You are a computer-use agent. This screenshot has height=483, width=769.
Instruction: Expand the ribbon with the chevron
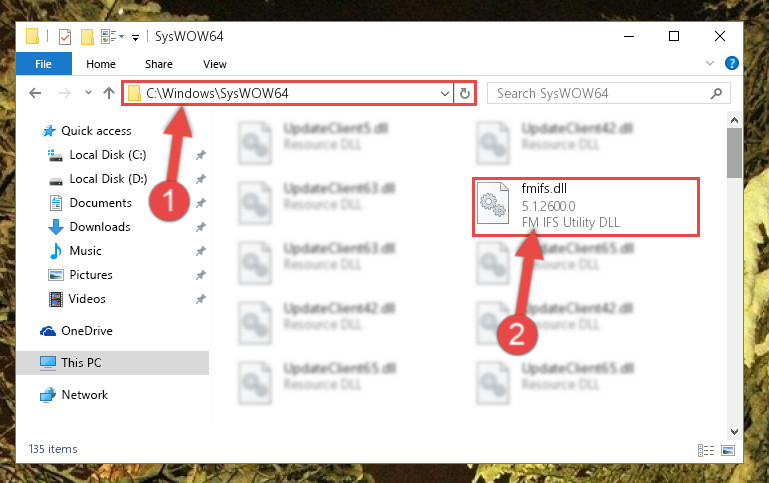click(709, 63)
